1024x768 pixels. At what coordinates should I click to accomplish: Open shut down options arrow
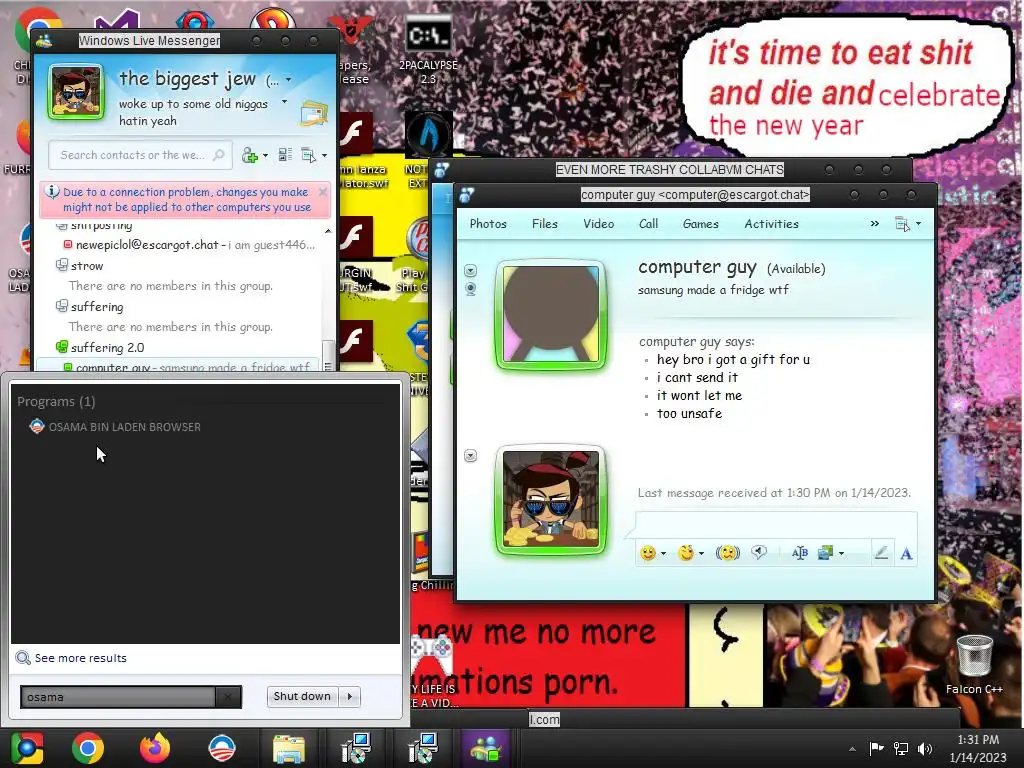click(350, 696)
